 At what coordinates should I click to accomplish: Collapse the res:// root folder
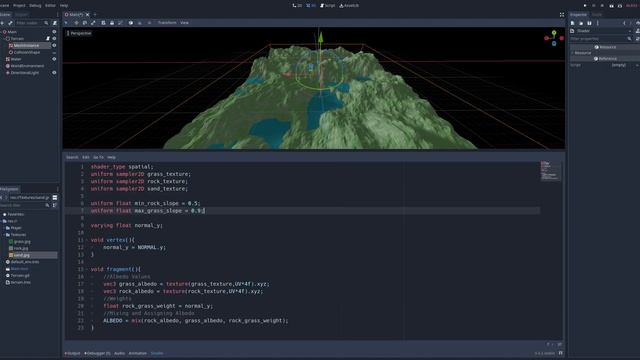1,221
